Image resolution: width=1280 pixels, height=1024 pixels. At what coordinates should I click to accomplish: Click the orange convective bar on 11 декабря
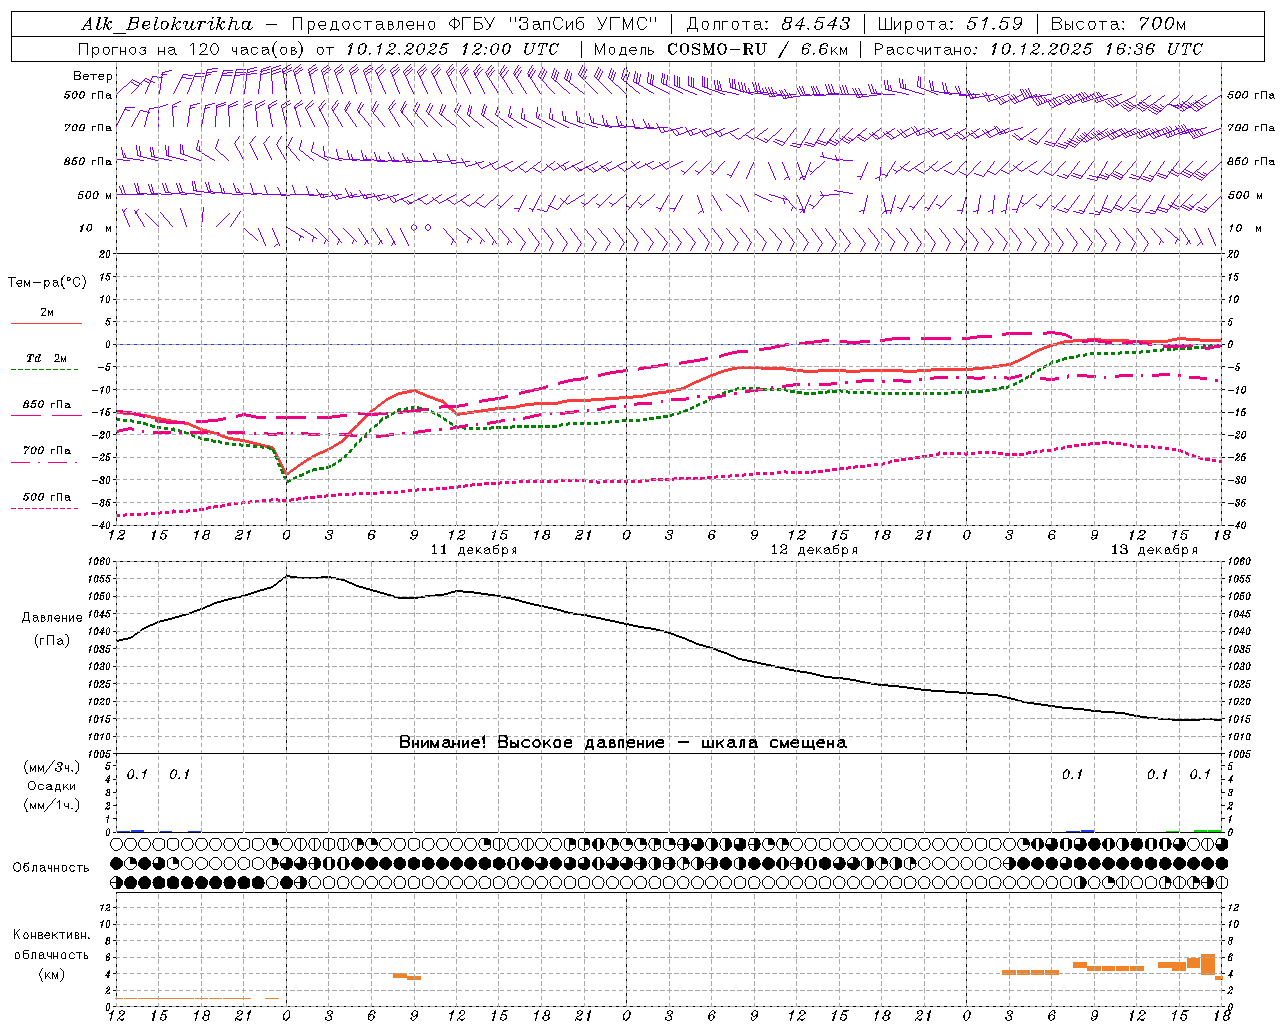pyautogui.click(x=406, y=976)
